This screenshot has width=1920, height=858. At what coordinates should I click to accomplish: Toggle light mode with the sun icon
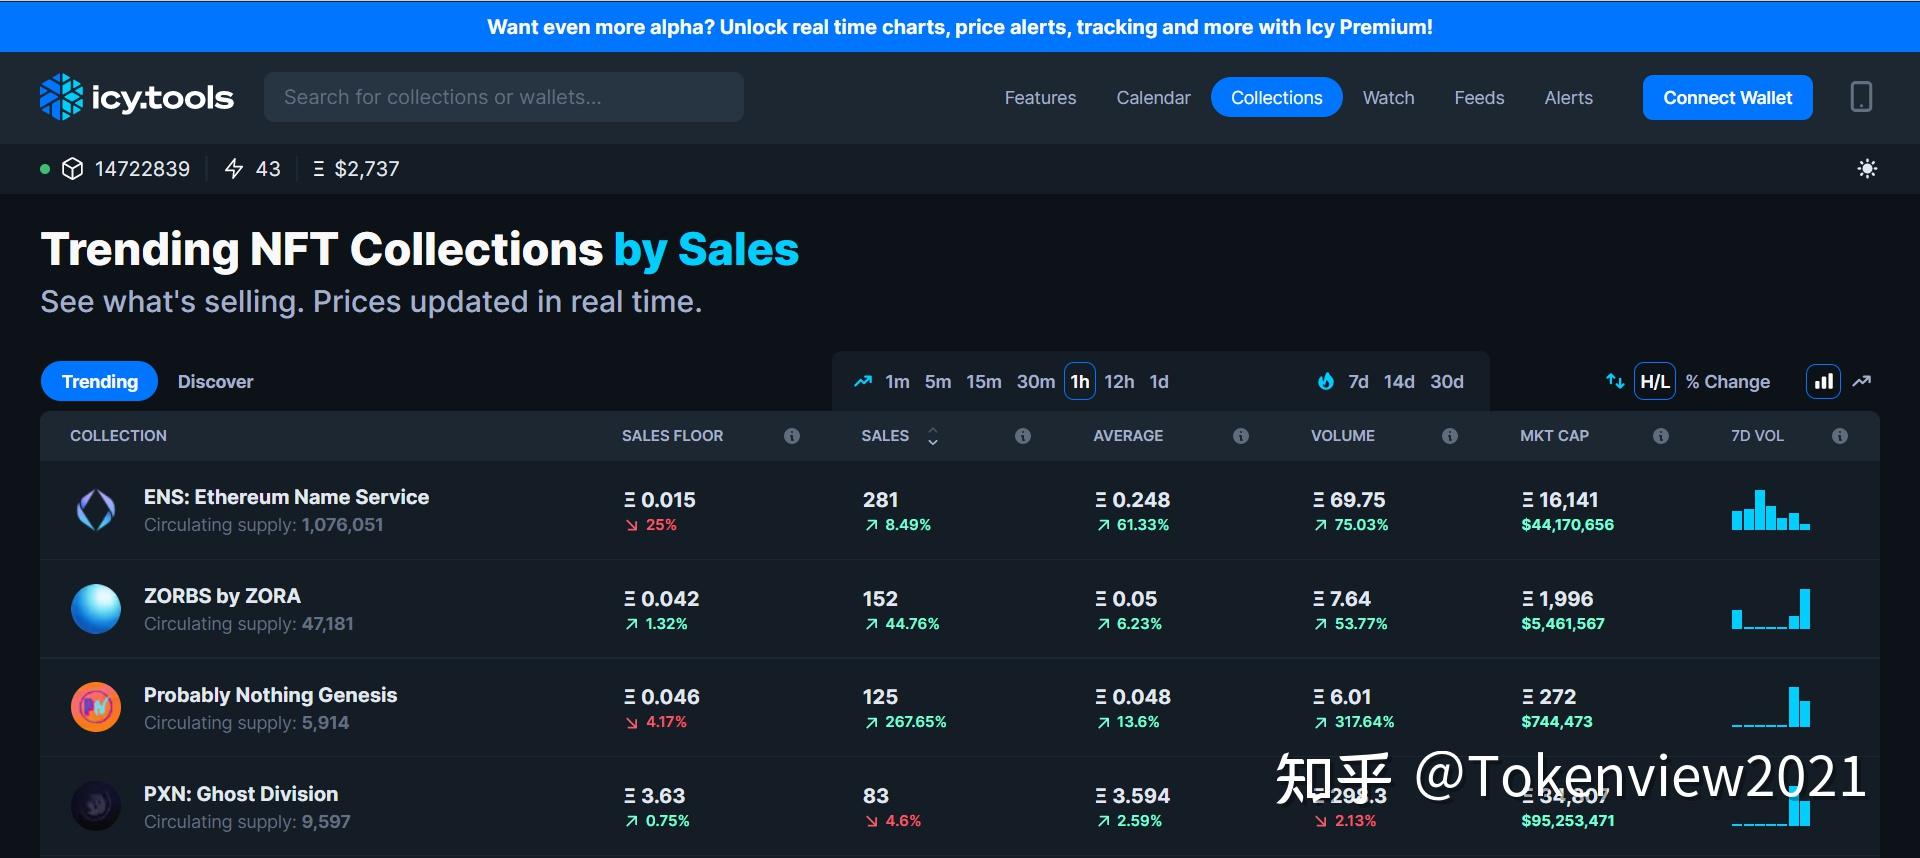(1867, 169)
